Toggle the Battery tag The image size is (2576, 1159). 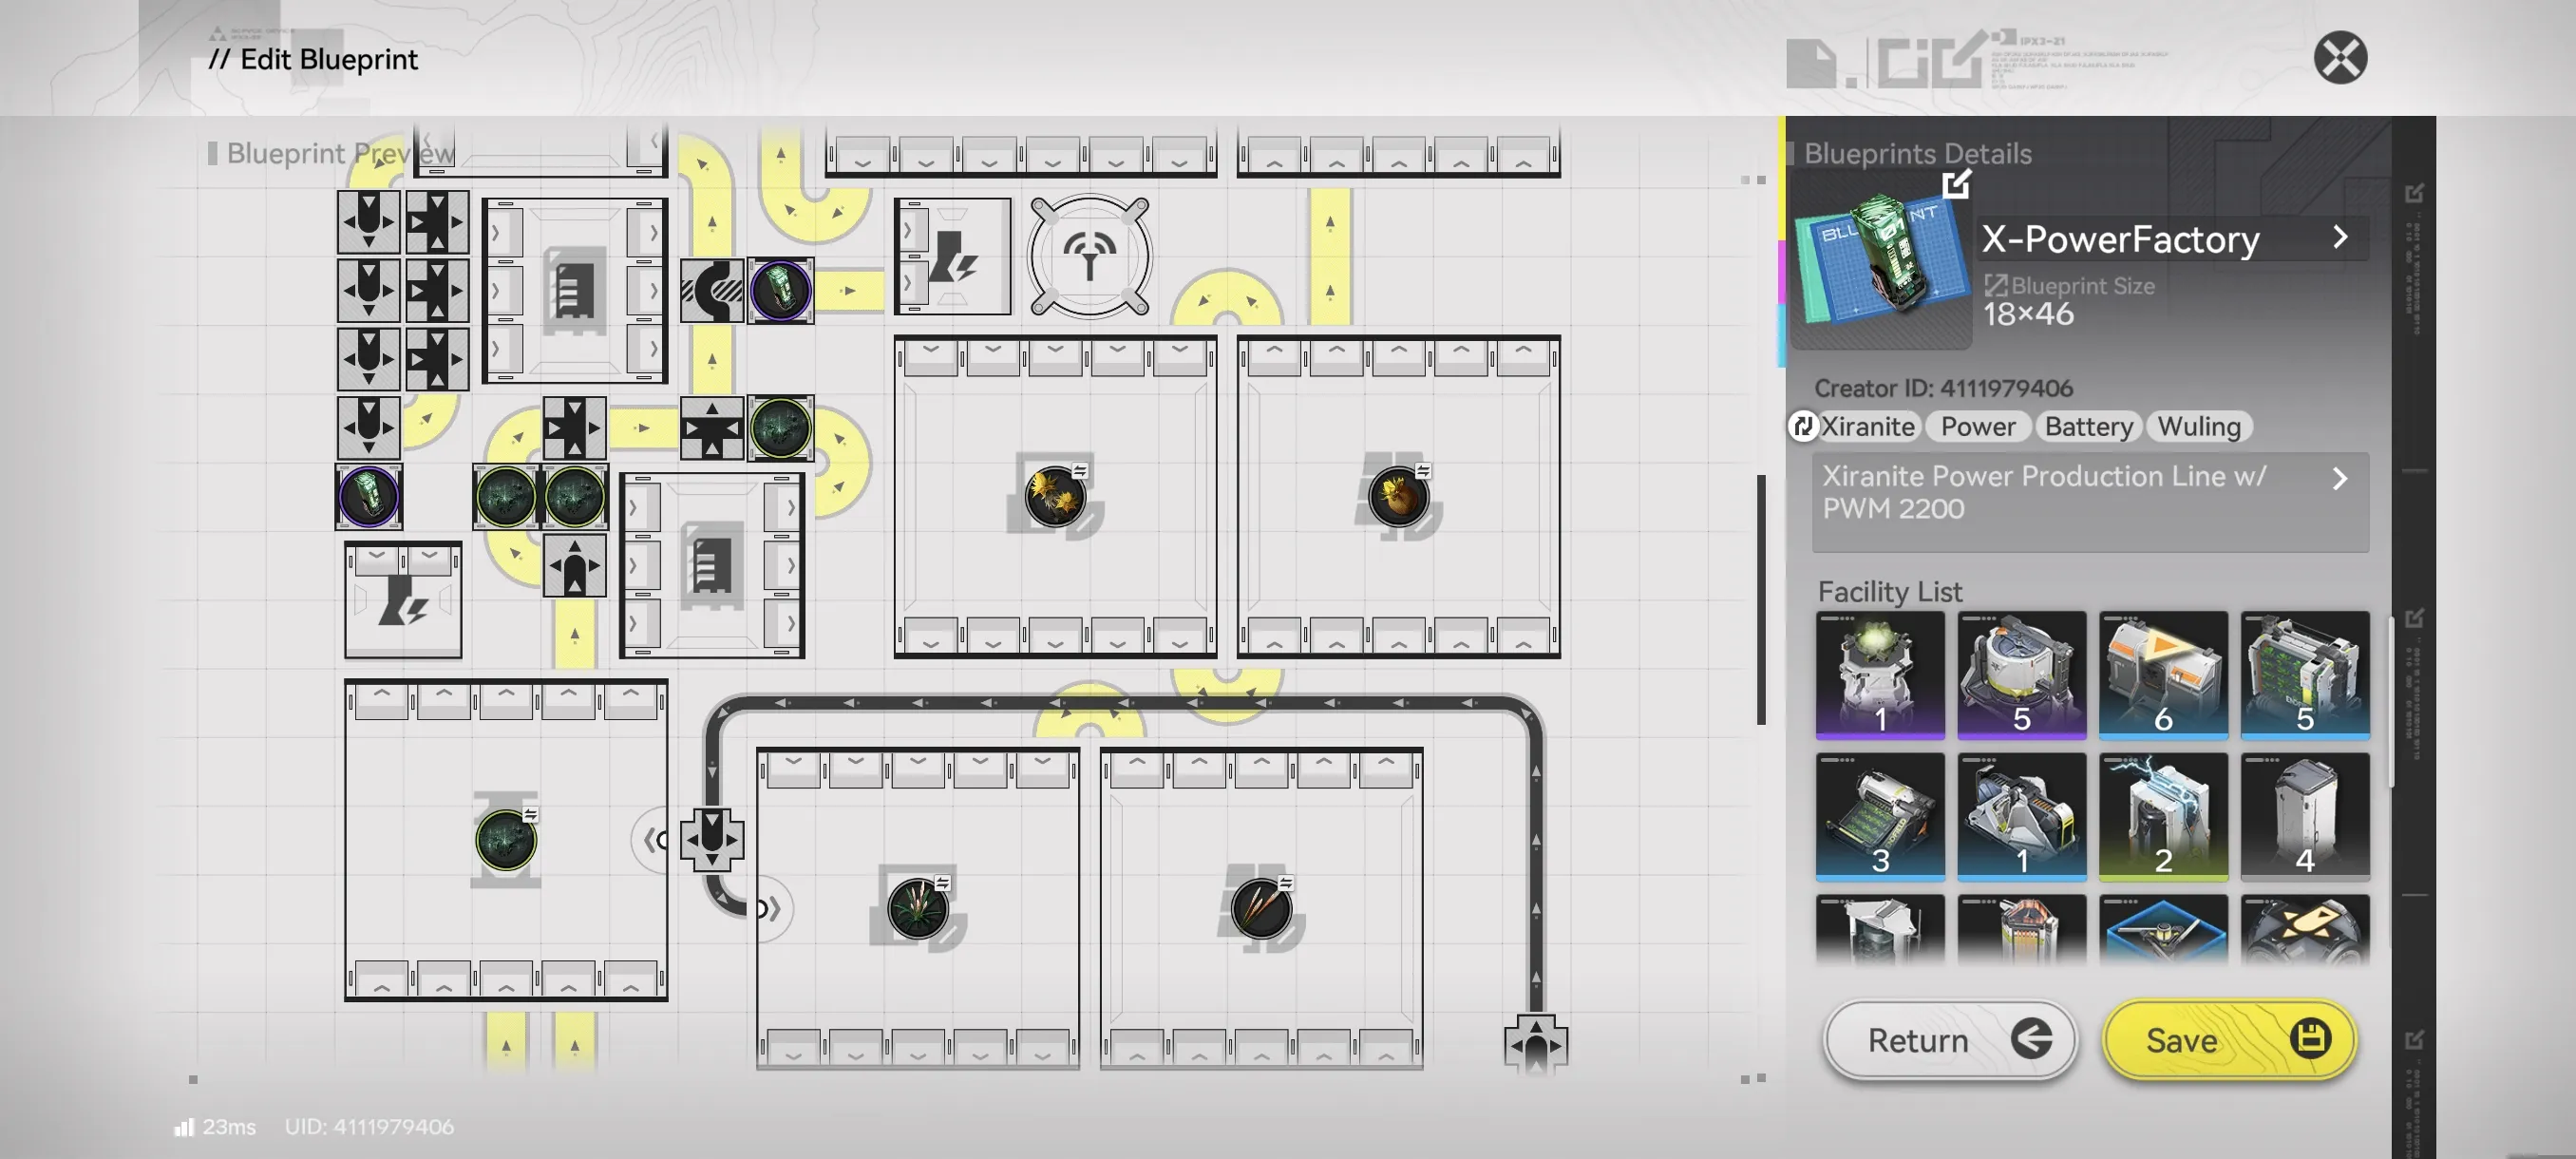(2088, 427)
